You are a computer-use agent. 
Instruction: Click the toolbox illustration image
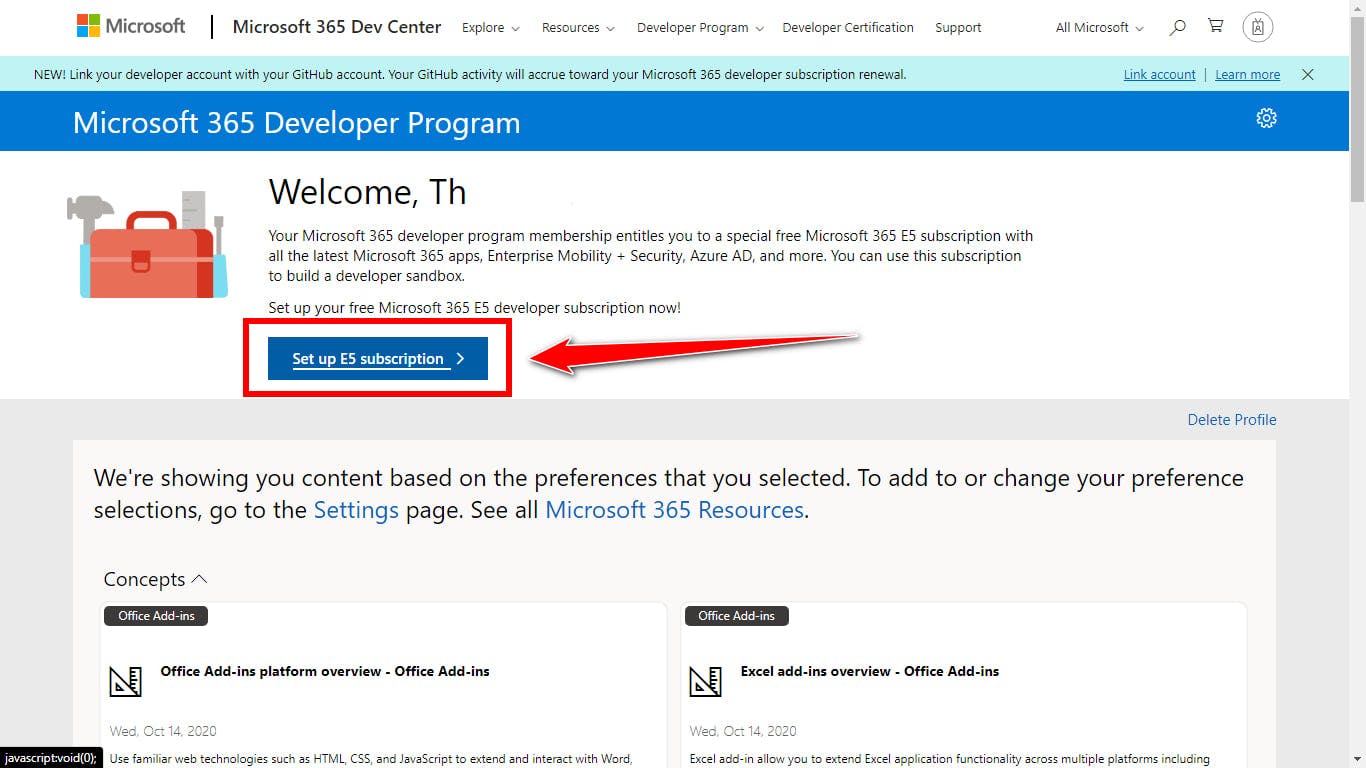tap(147, 245)
